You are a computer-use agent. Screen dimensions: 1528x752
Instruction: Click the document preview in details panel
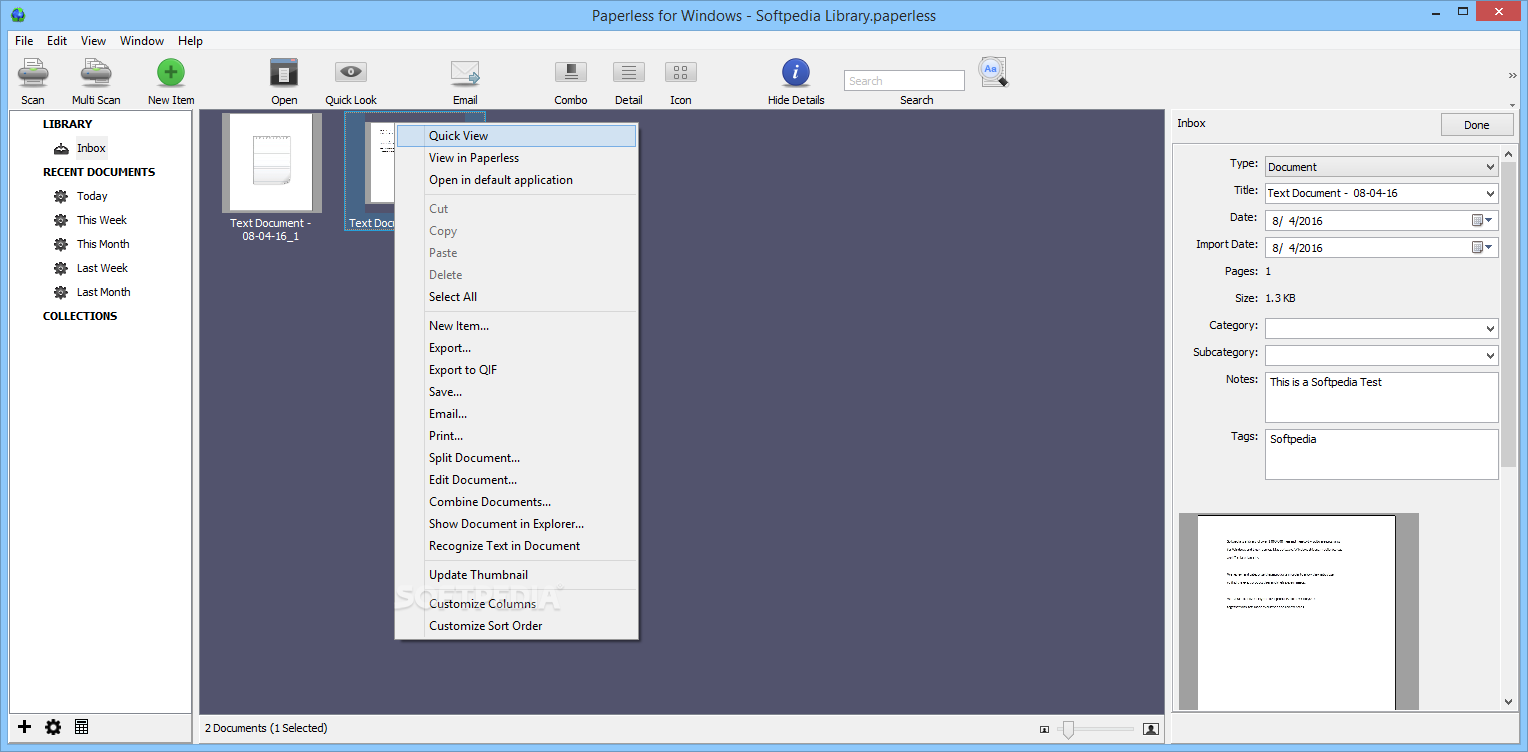pyautogui.click(x=1298, y=612)
